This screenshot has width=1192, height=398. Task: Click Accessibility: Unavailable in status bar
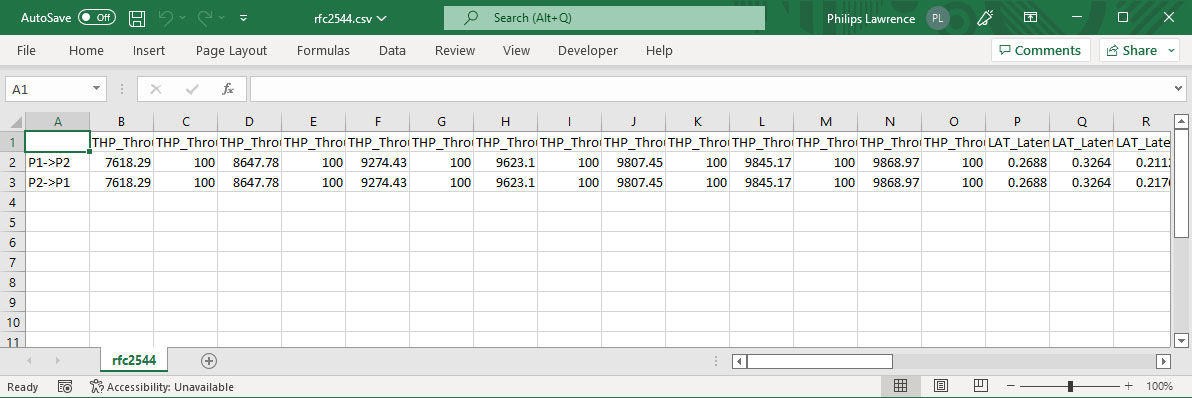161,387
